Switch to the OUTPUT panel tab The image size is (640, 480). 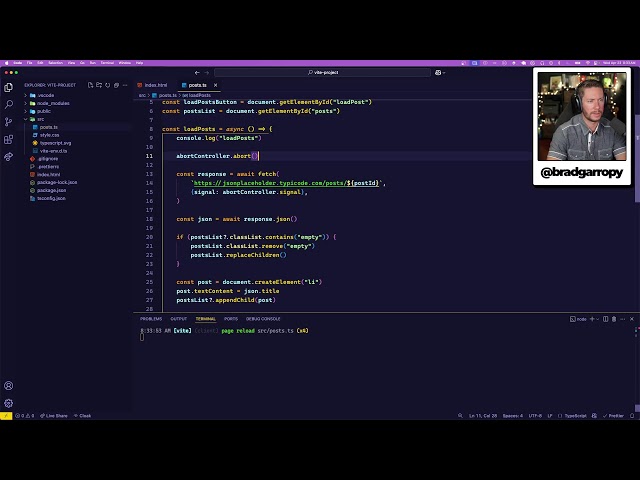[x=178, y=319]
